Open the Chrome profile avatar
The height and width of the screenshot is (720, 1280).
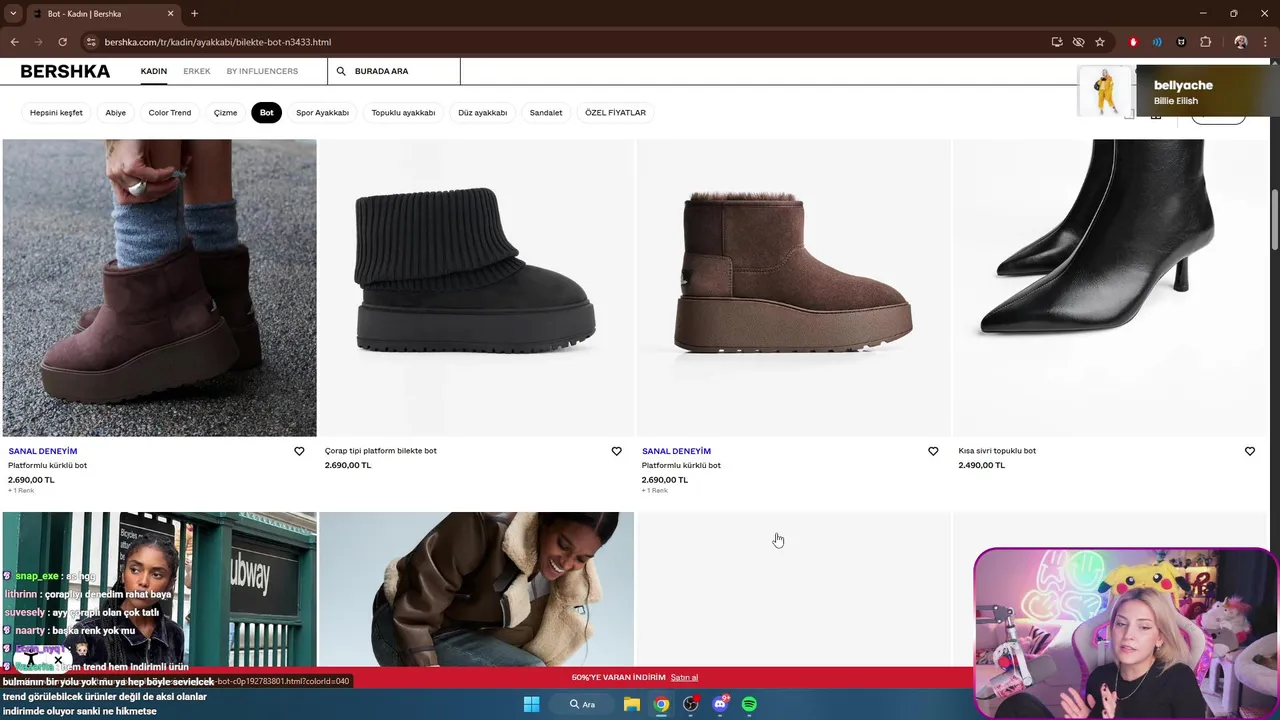pos(1241,42)
